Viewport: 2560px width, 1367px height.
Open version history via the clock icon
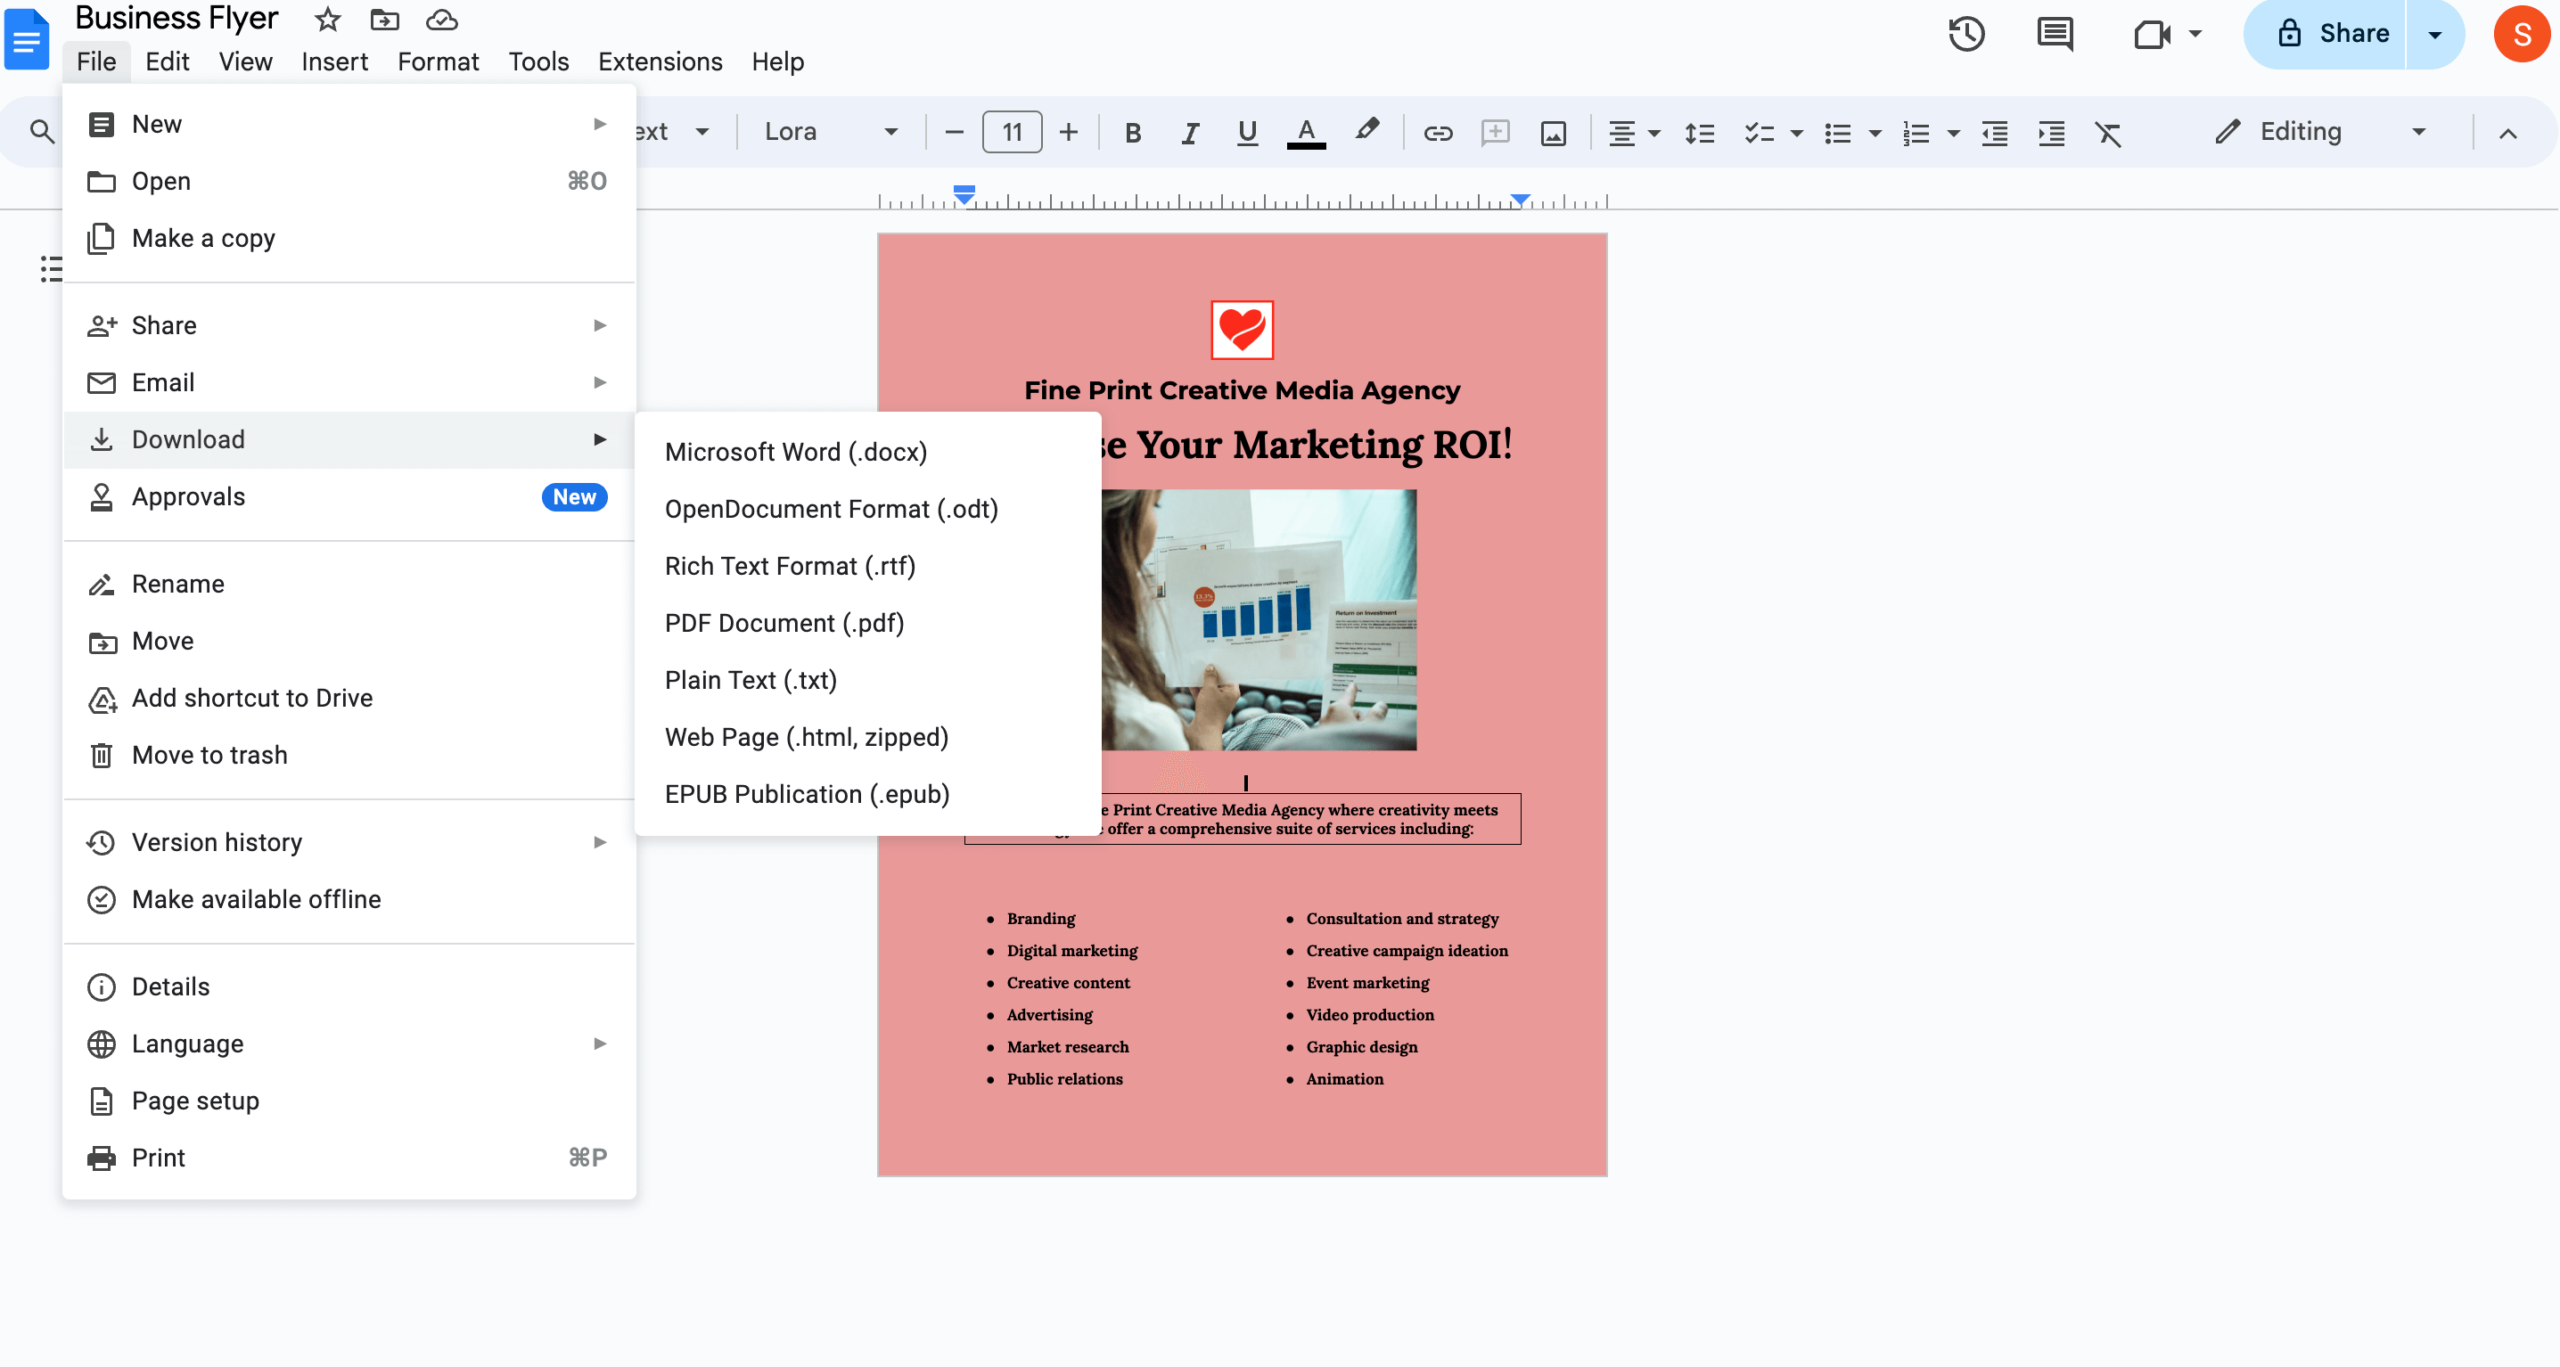[1966, 33]
